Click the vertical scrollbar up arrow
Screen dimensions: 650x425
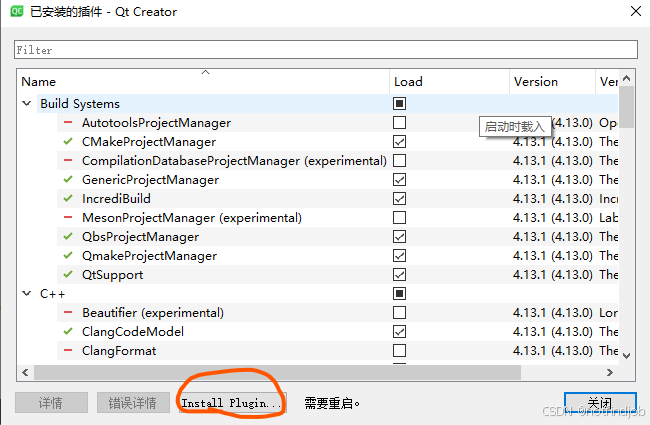click(627, 78)
